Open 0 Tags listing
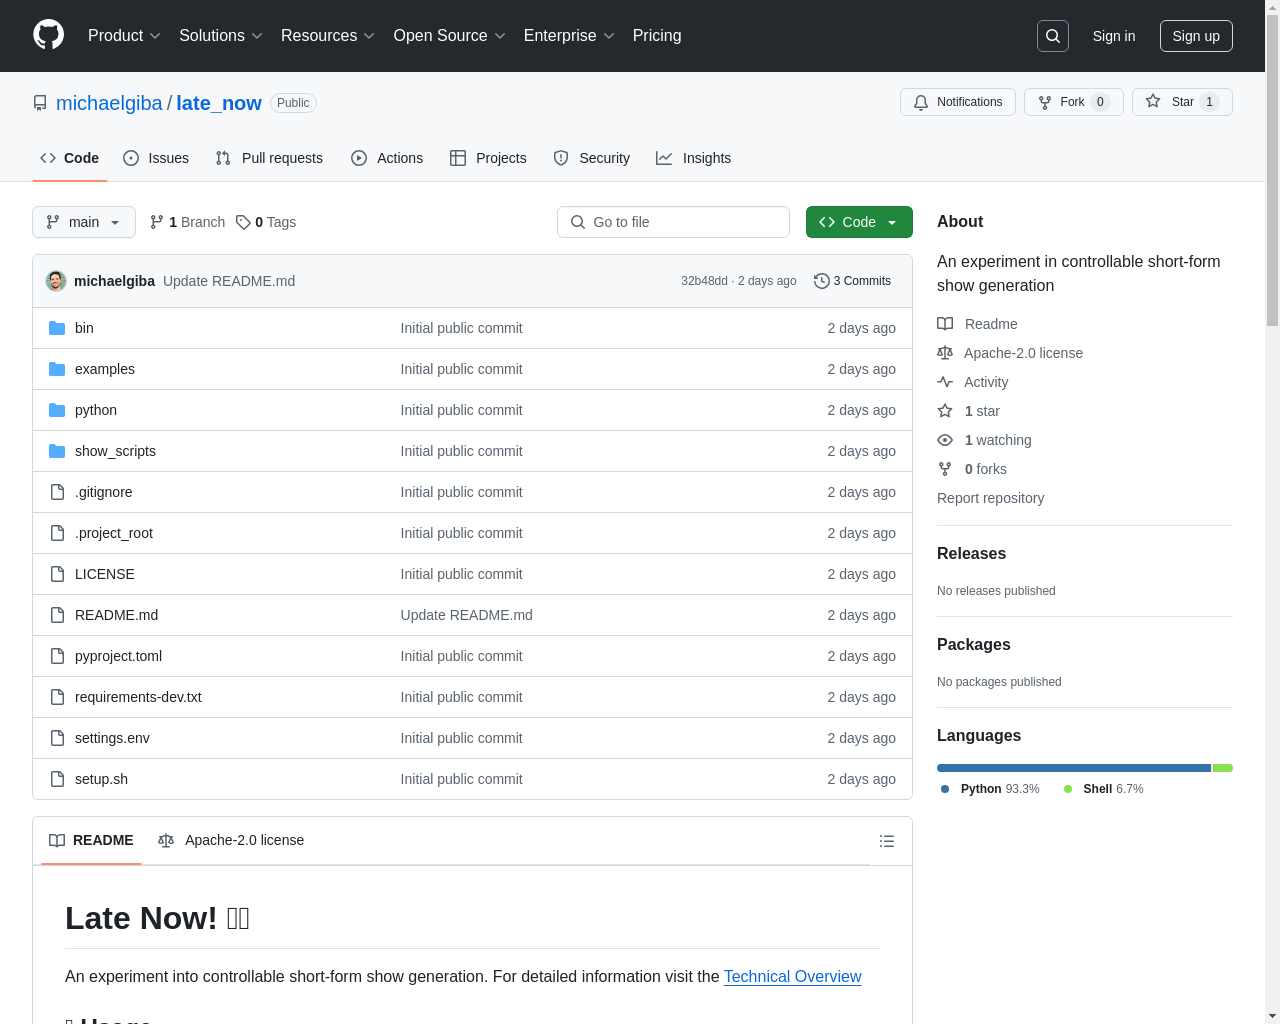1280x1024 pixels. [x=266, y=222]
